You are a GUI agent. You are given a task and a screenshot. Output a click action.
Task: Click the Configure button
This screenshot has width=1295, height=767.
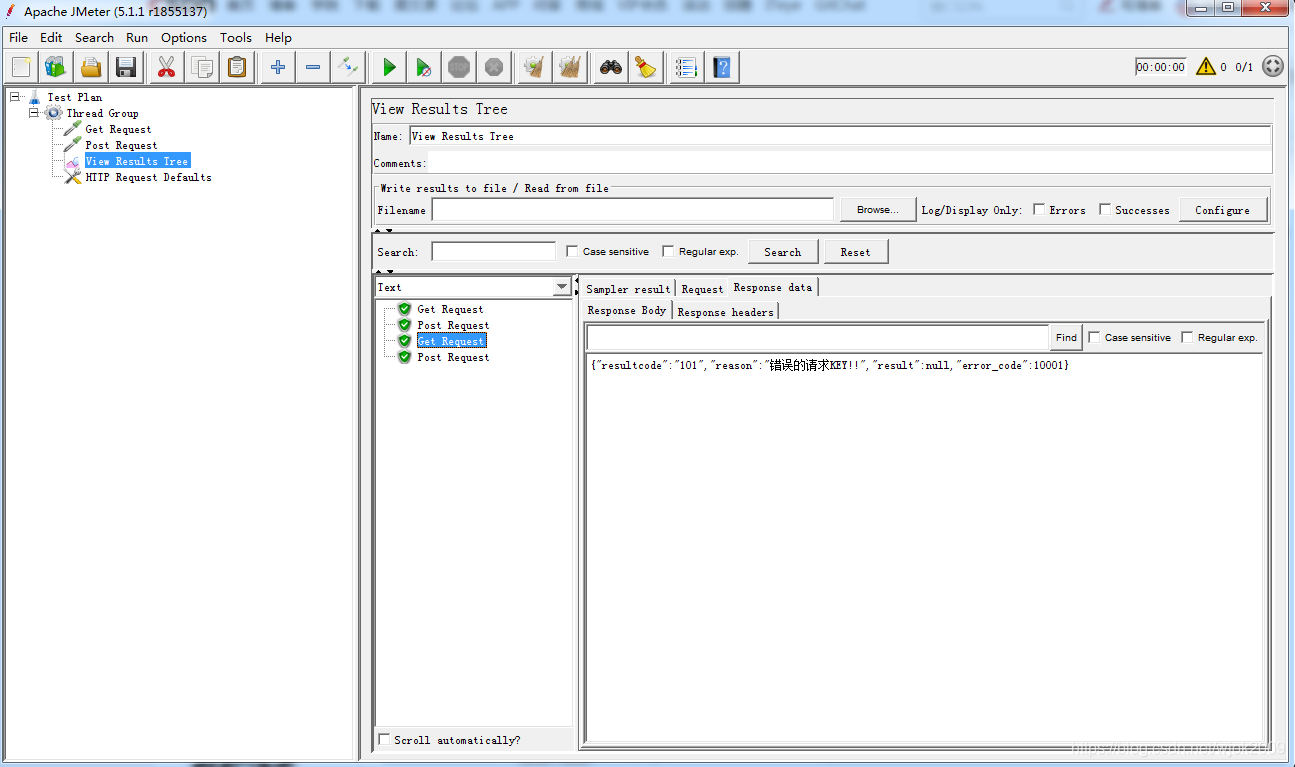click(x=1222, y=210)
